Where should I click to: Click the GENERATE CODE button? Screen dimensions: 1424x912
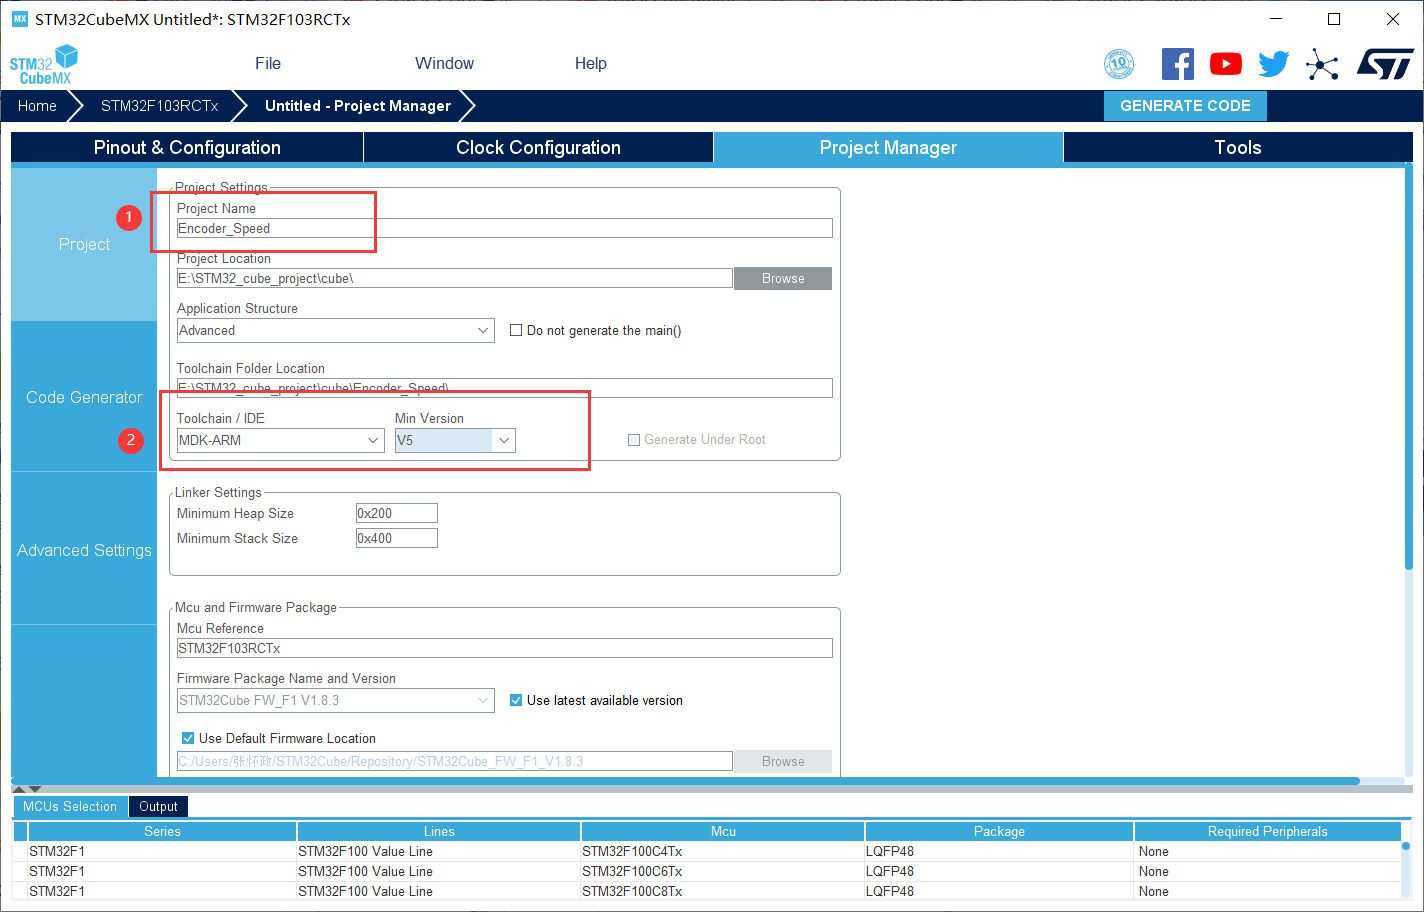[x=1185, y=106]
